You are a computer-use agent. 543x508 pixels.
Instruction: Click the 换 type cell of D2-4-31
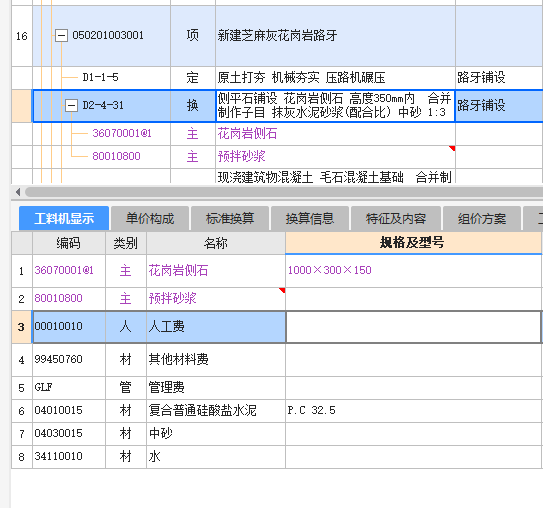pos(193,106)
